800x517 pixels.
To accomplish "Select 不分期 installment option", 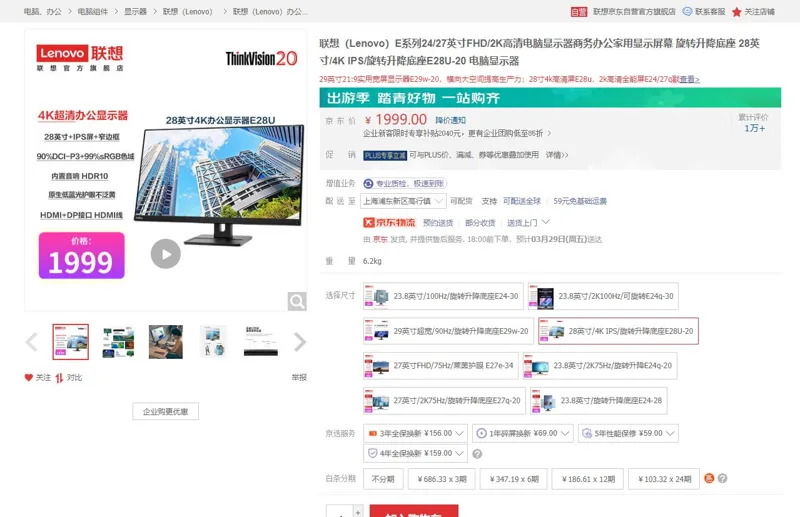I will pyautogui.click(x=383, y=479).
